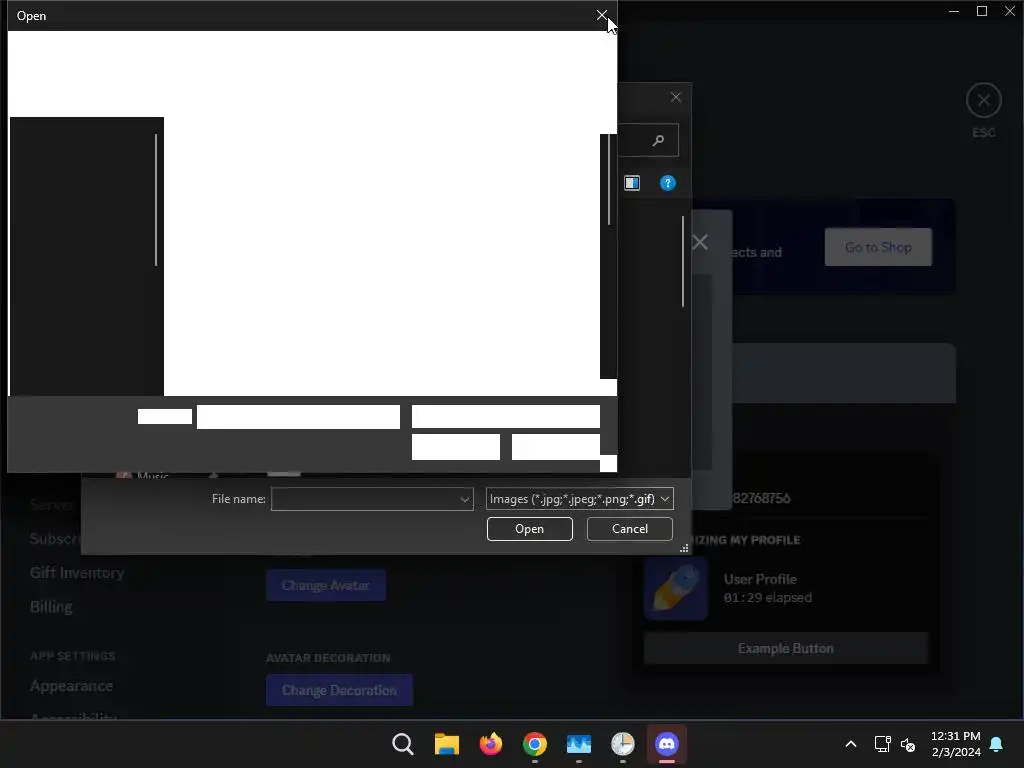Open Billing in Discord settings sidebar
Screen dimensions: 1024x768
click(51, 607)
